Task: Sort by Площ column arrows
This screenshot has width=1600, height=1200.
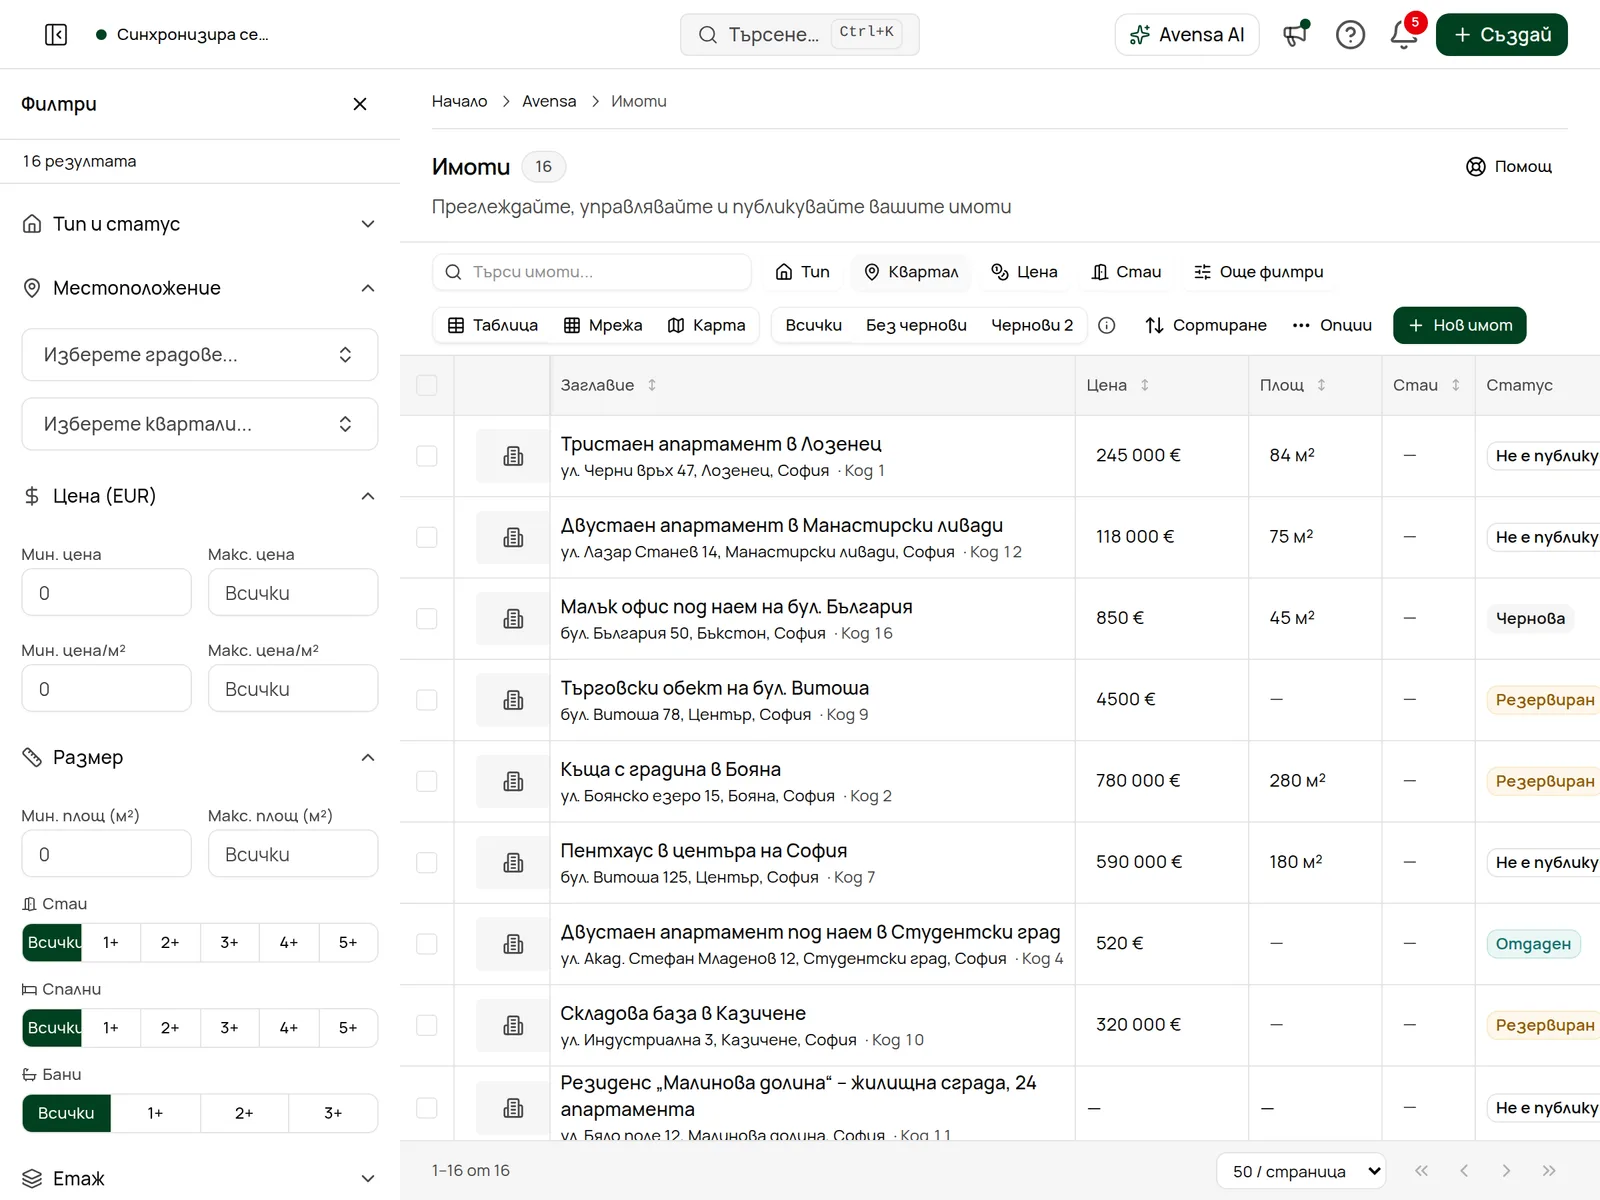Action: [x=1321, y=385]
